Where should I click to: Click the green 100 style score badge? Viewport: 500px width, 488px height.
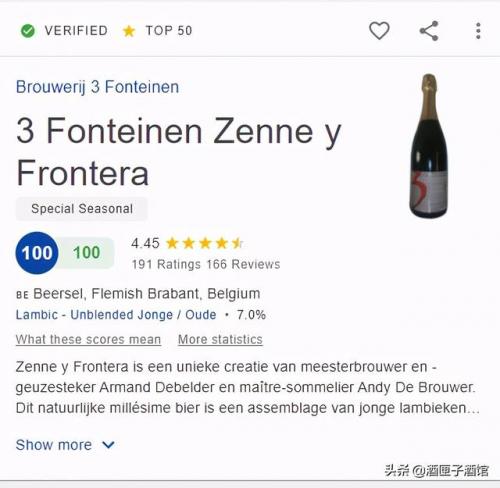pyautogui.click(x=87, y=253)
